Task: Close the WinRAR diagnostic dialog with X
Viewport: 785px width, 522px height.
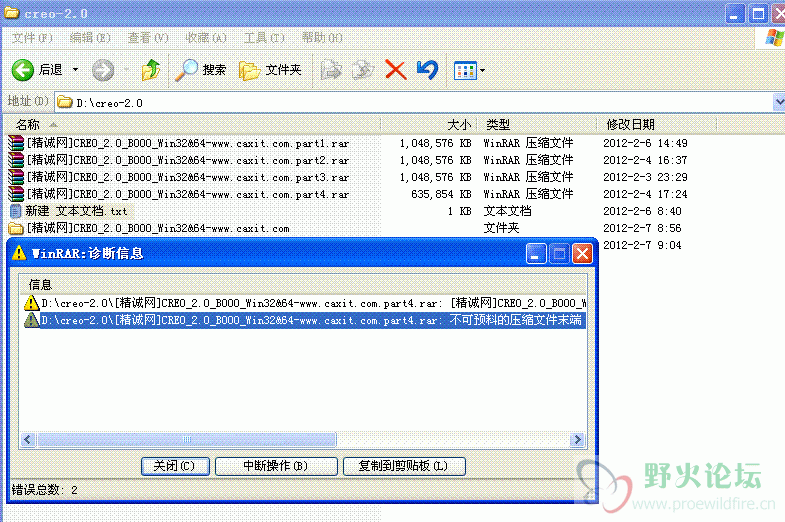Action: (x=582, y=253)
